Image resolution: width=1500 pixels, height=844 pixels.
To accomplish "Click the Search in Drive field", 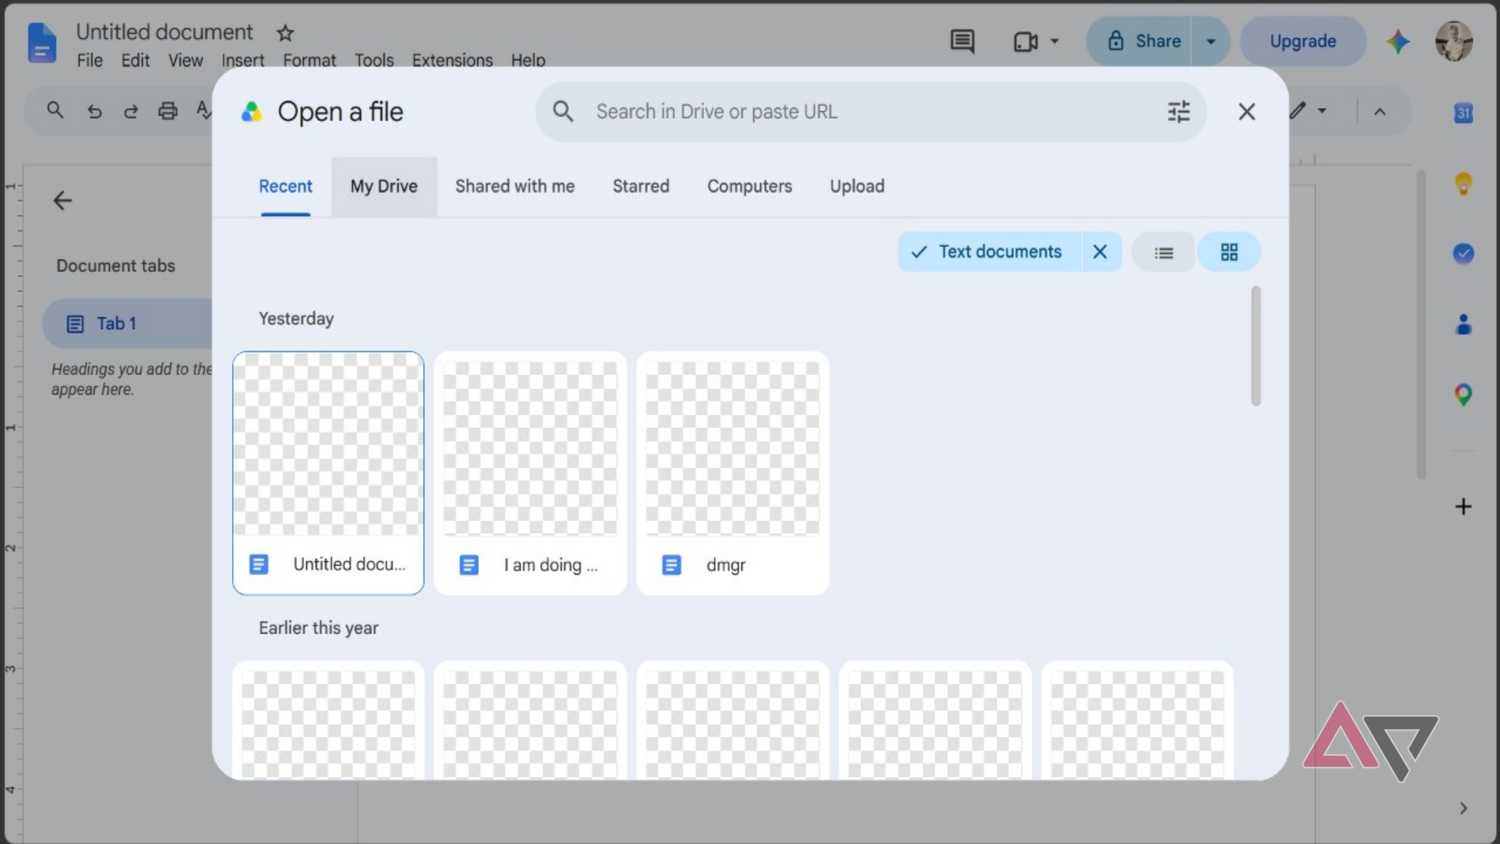I will (x=871, y=112).
